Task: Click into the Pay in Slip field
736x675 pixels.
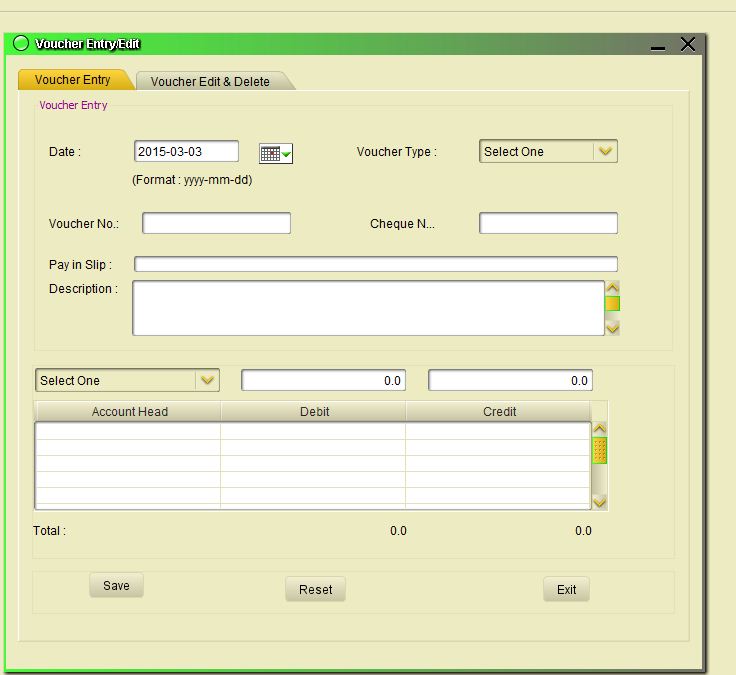Action: click(375, 265)
